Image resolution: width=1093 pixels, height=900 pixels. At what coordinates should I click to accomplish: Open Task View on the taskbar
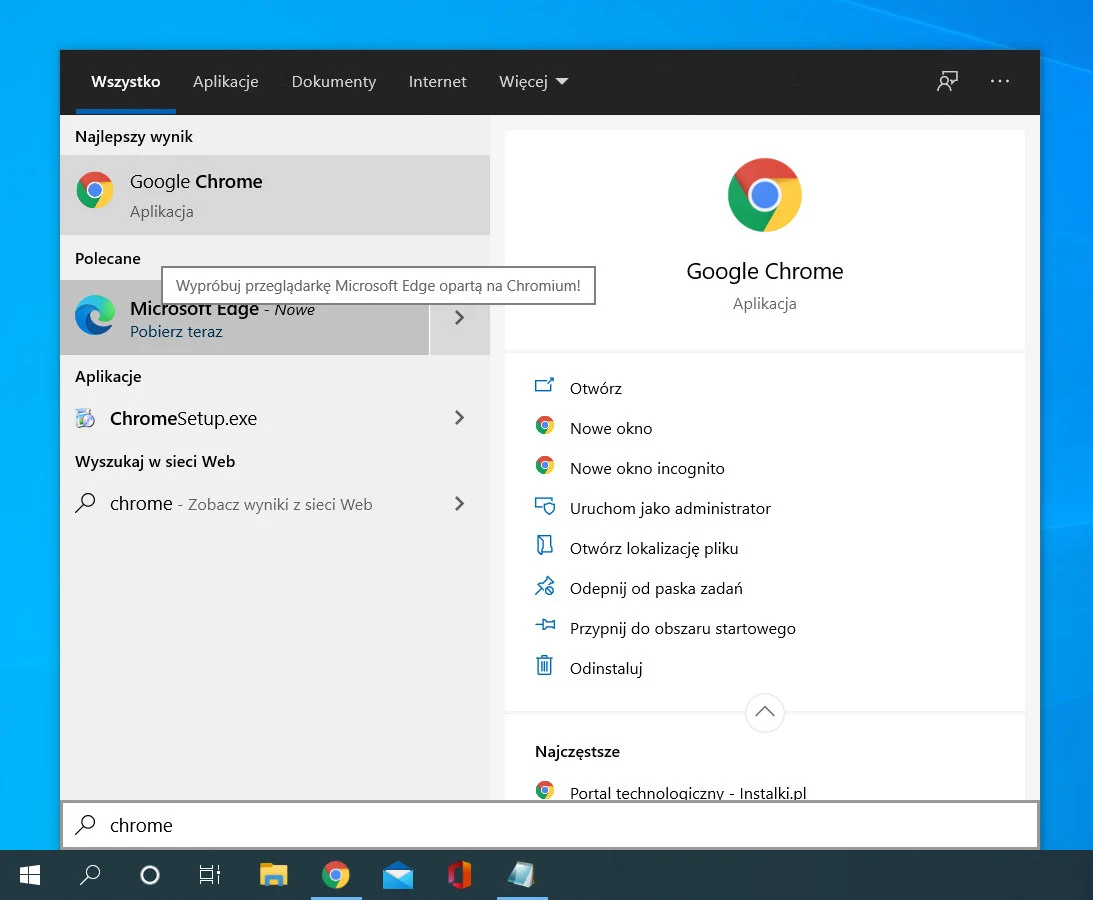209,876
